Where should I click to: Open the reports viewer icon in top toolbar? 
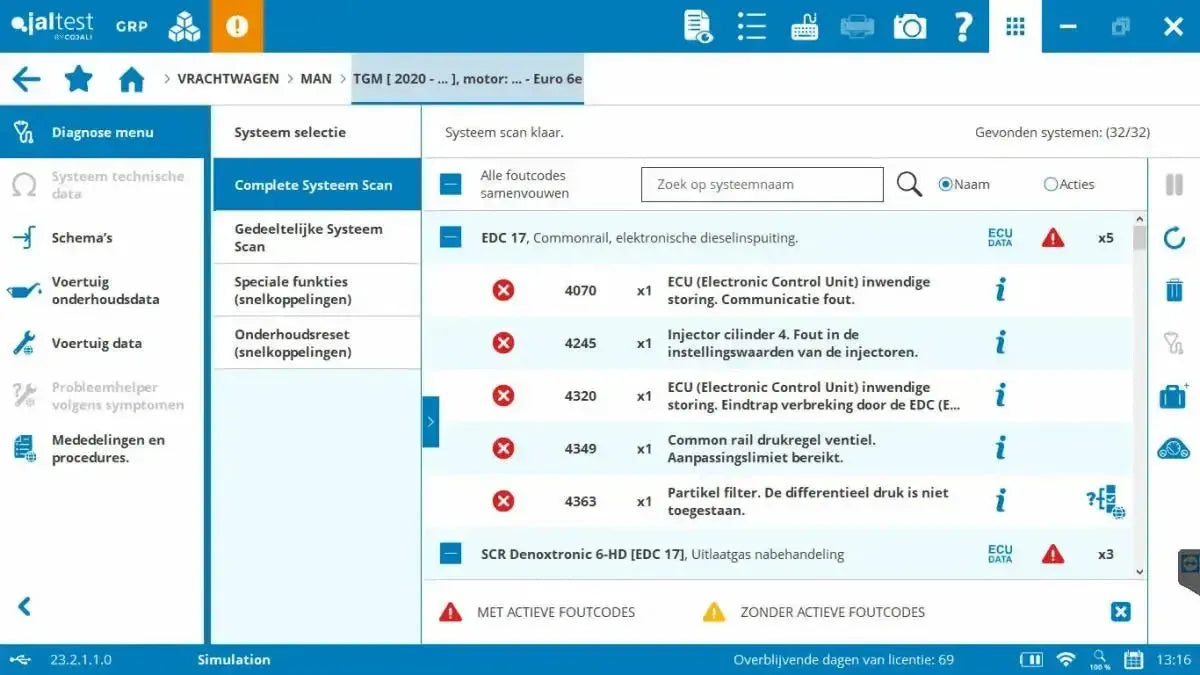[x=698, y=26]
